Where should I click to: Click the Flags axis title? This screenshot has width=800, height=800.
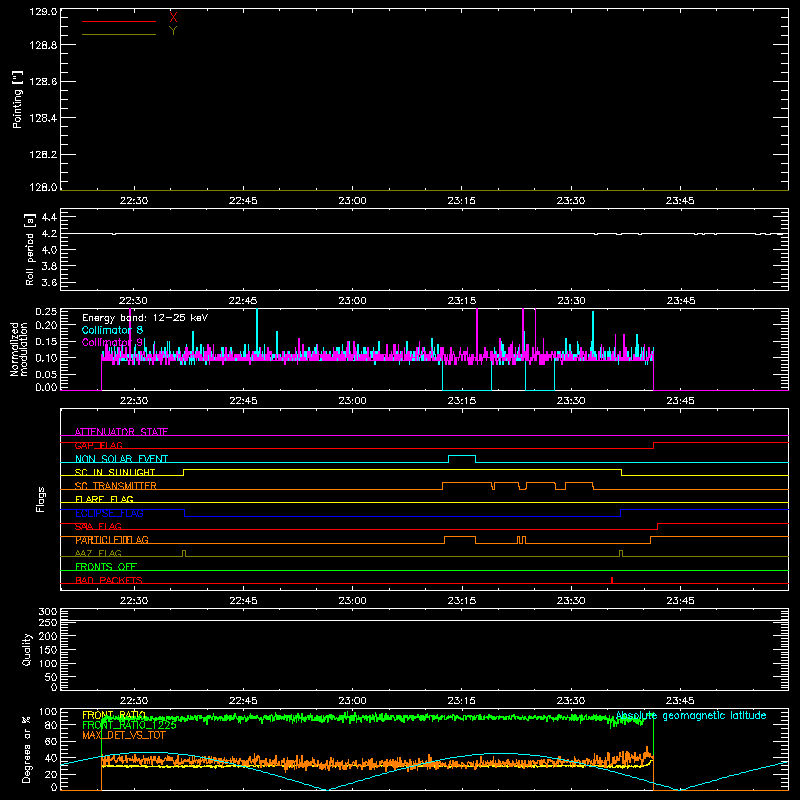click(40, 499)
